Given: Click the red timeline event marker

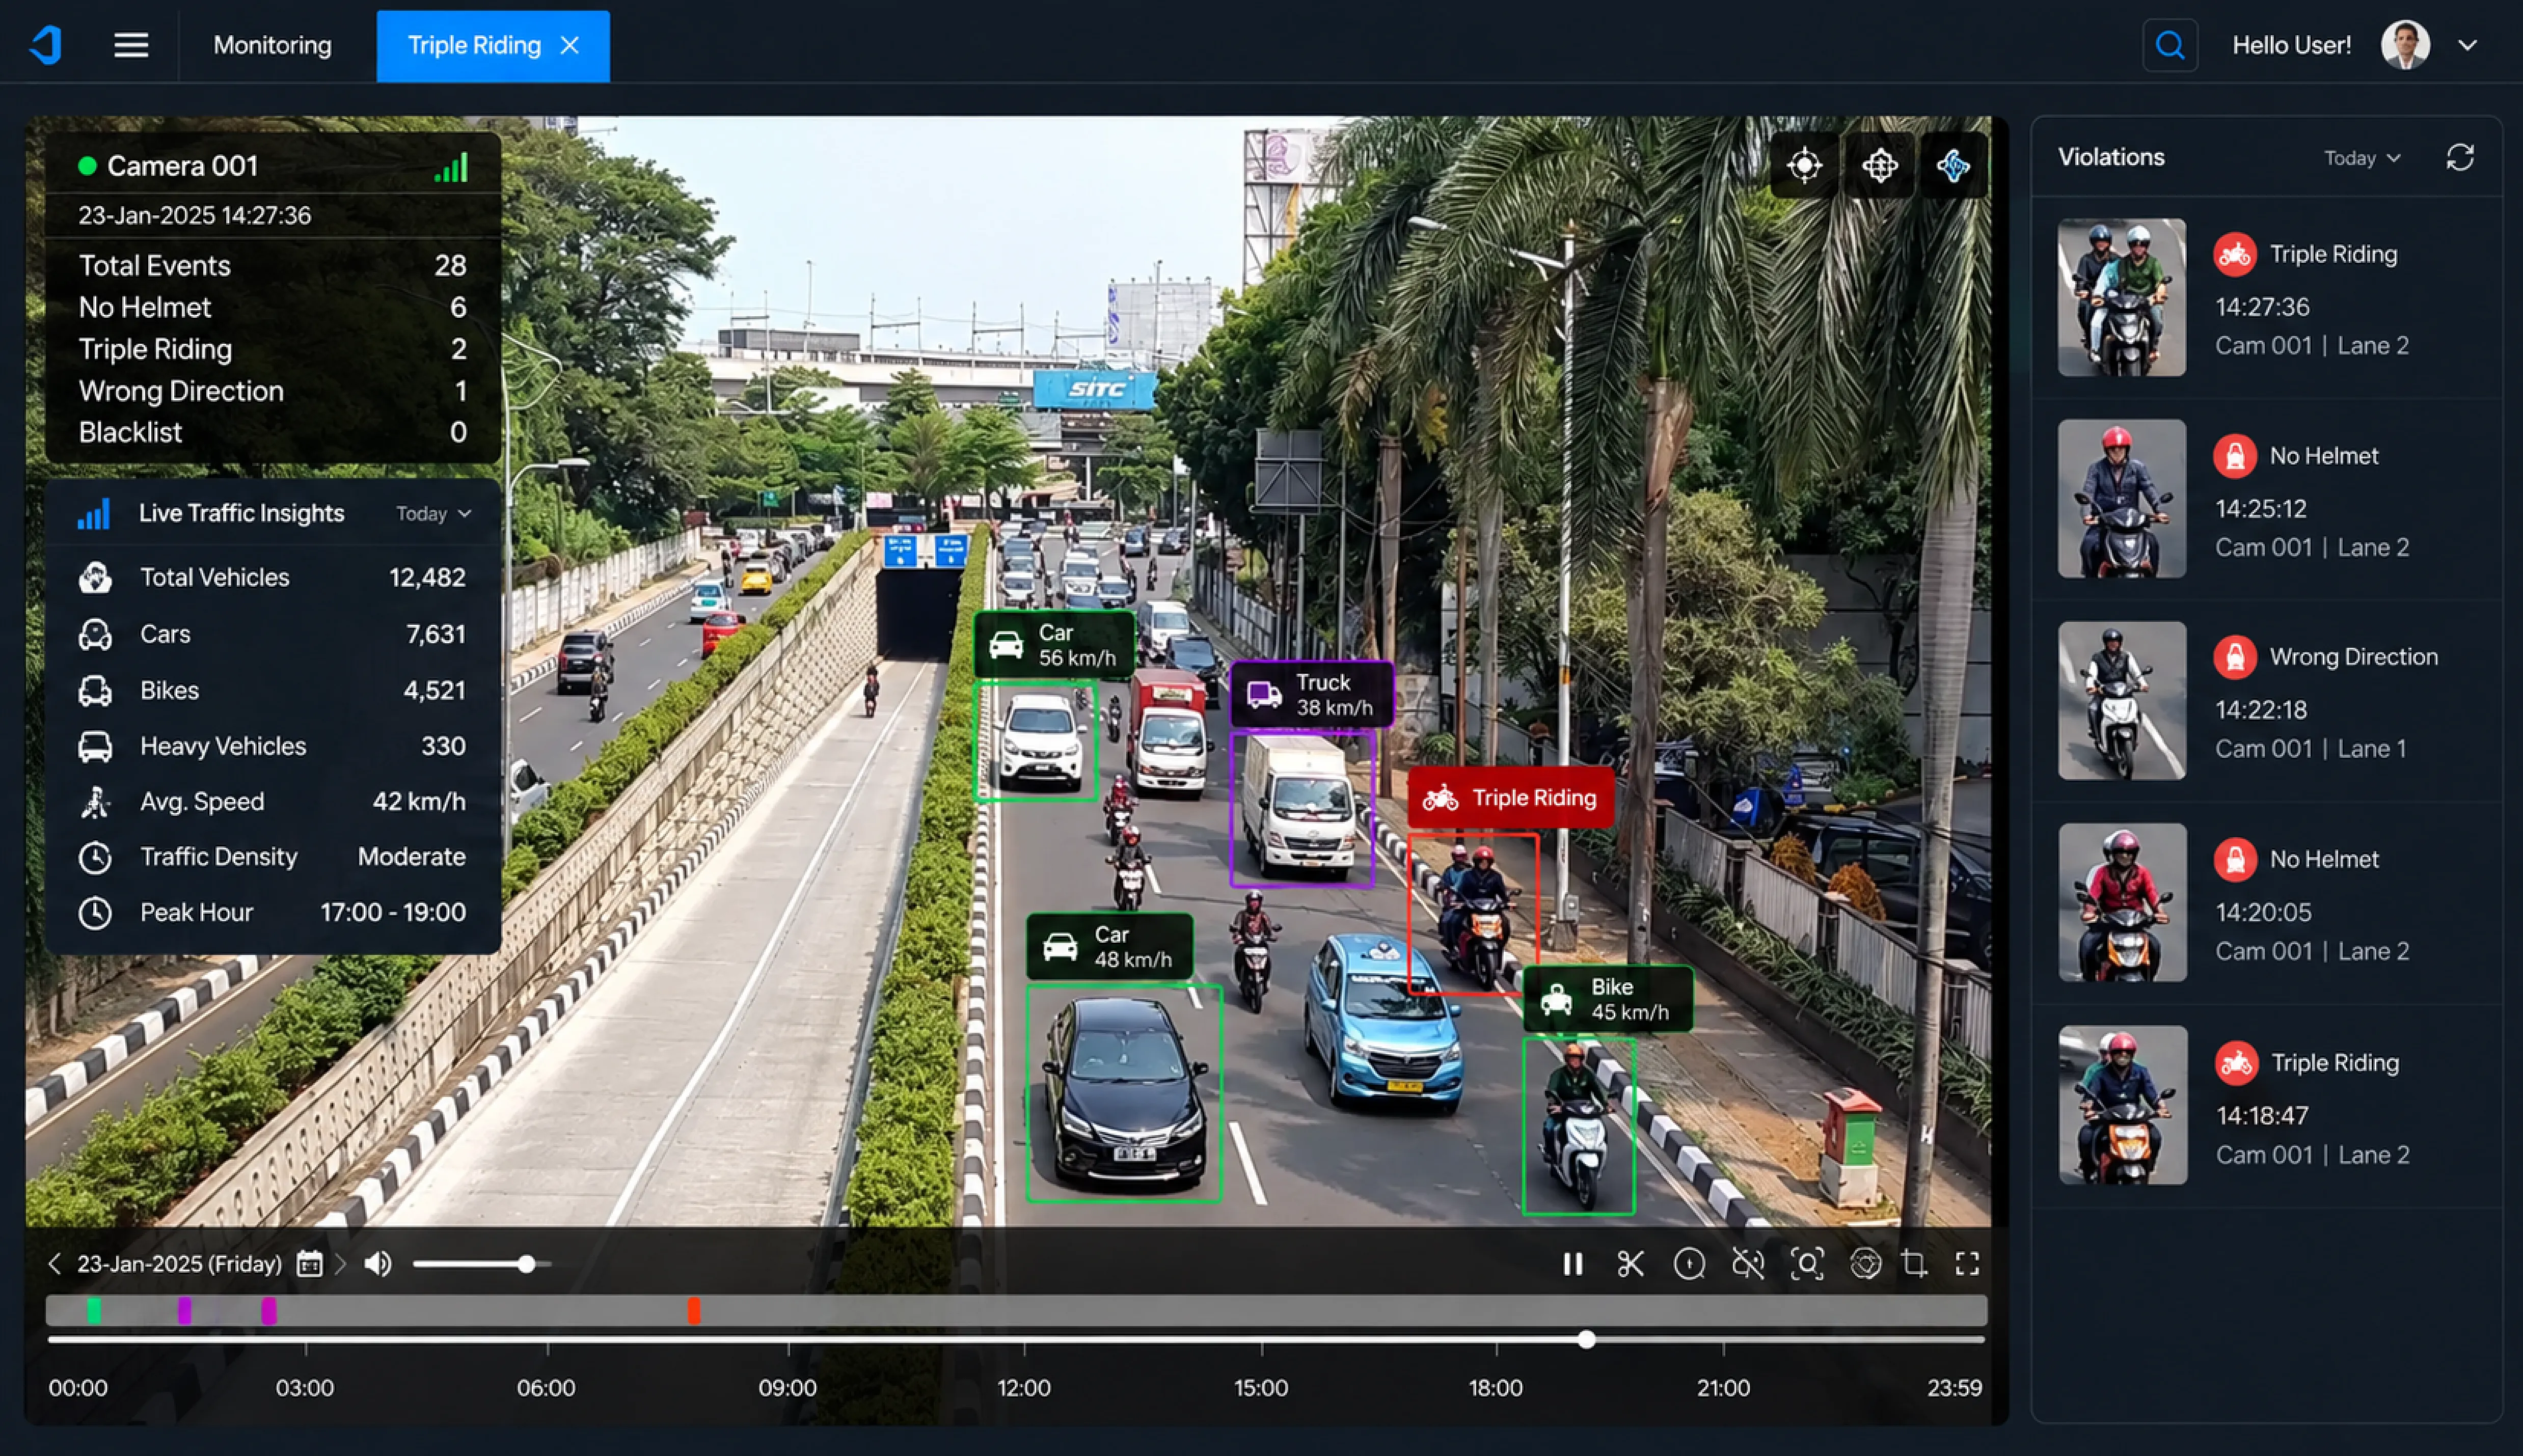Looking at the screenshot, I should [693, 1310].
